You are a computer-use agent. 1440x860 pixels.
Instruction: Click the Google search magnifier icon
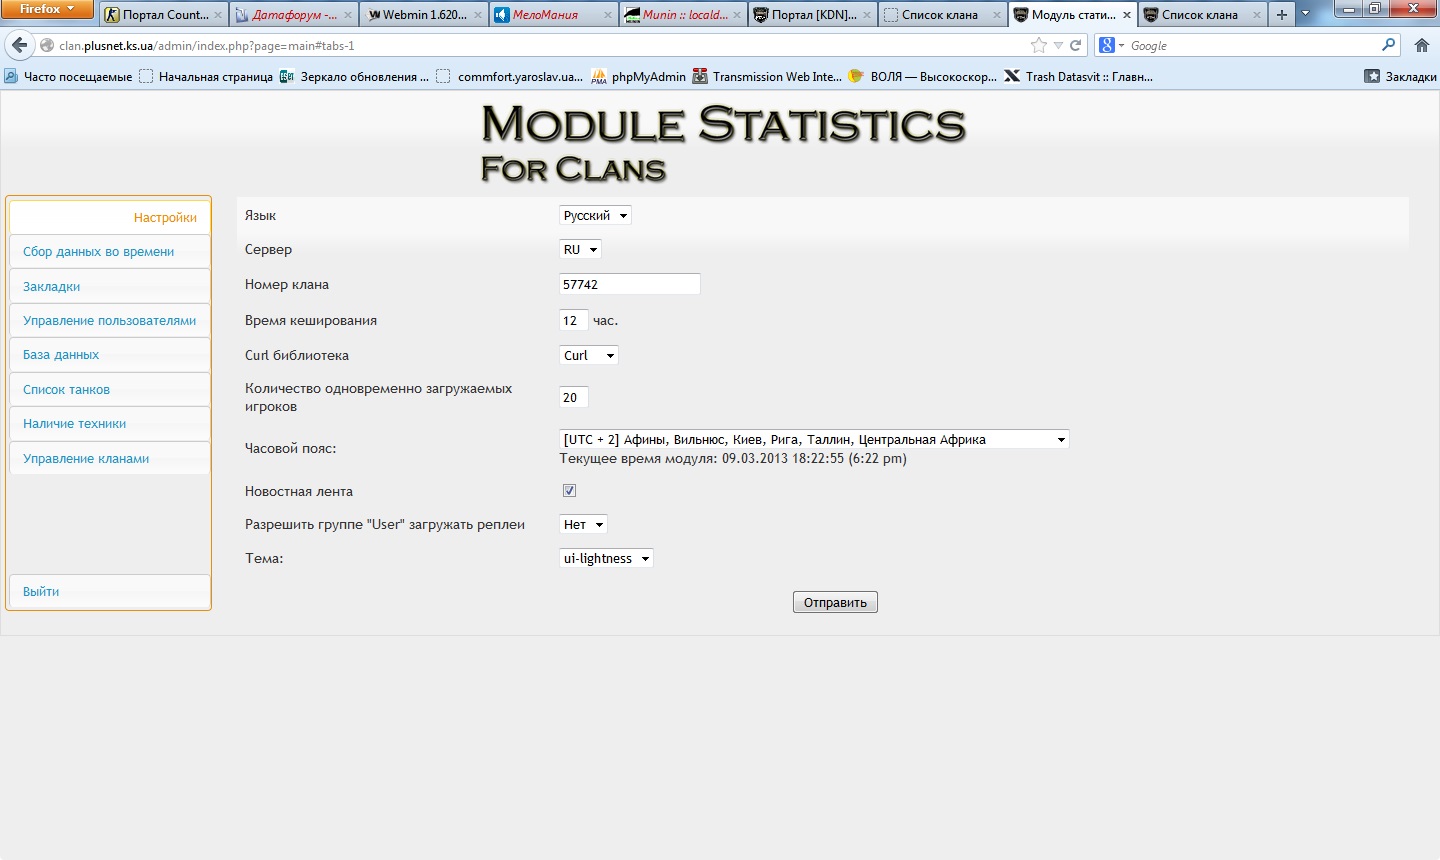click(x=1388, y=45)
